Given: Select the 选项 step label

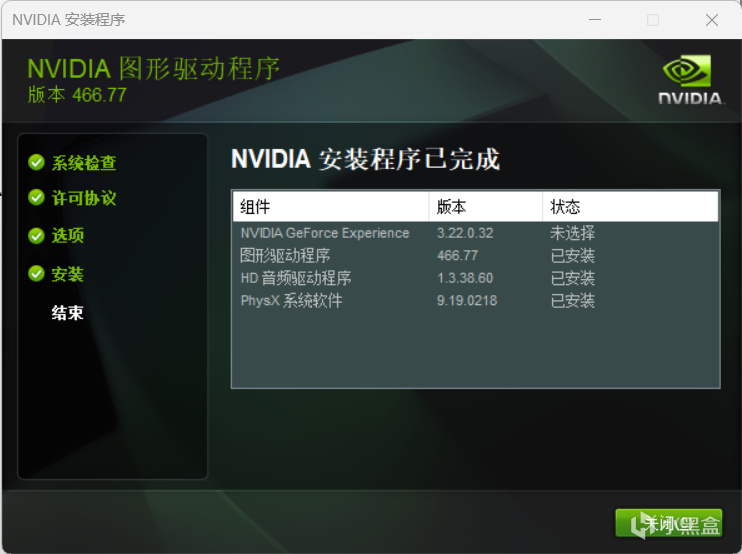Looking at the screenshot, I should click(68, 236).
